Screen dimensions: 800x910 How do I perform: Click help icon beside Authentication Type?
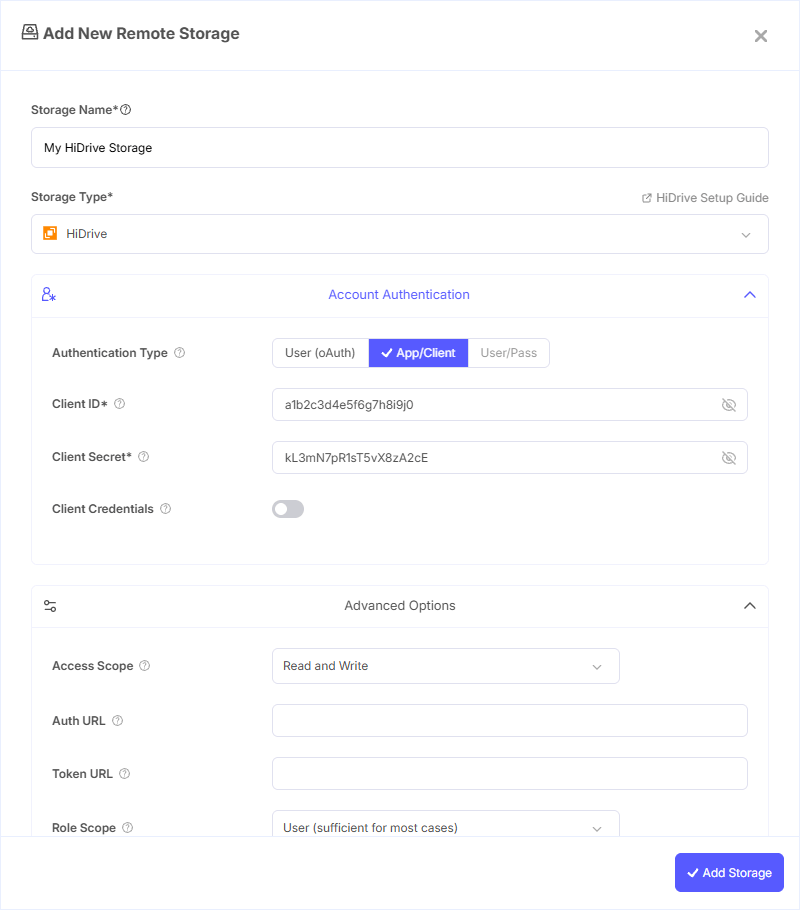[x=180, y=353]
